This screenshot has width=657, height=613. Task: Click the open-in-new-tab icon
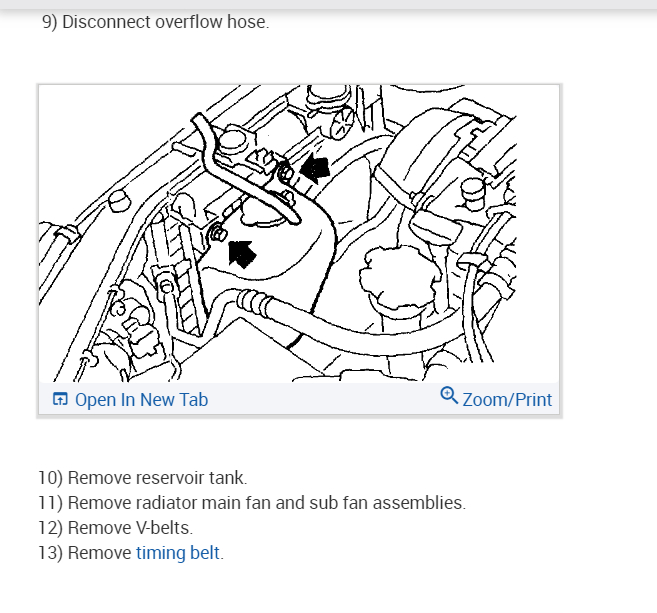[60, 399]
